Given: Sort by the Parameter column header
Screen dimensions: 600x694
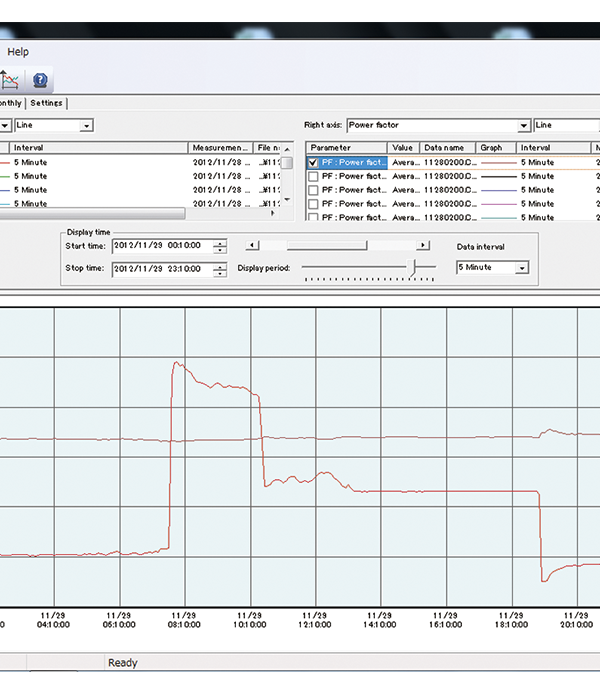Looking at the screenshot, I should coord(346,147).
